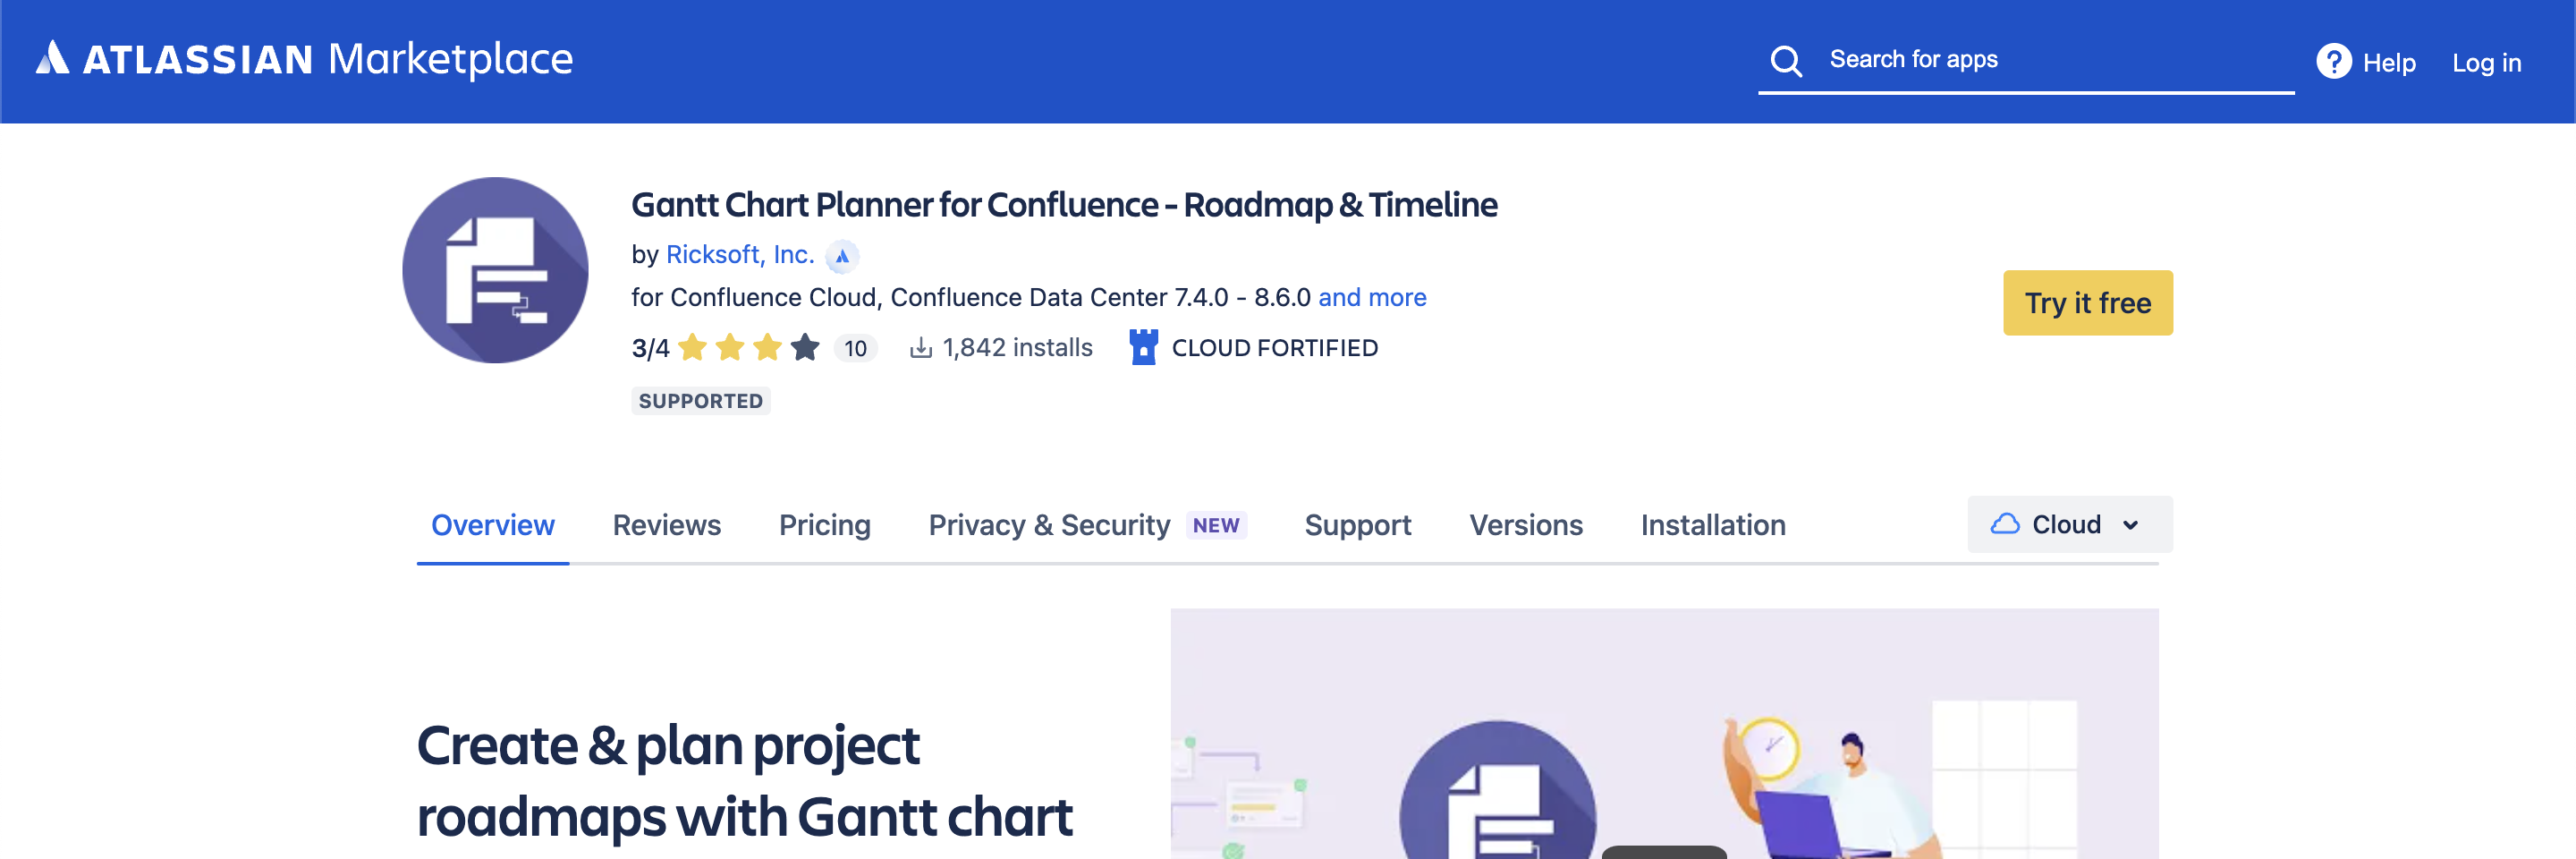Click the 'Create & plan project roadmaps' heading
The image size is (2576, 859).
coord(744,781)
